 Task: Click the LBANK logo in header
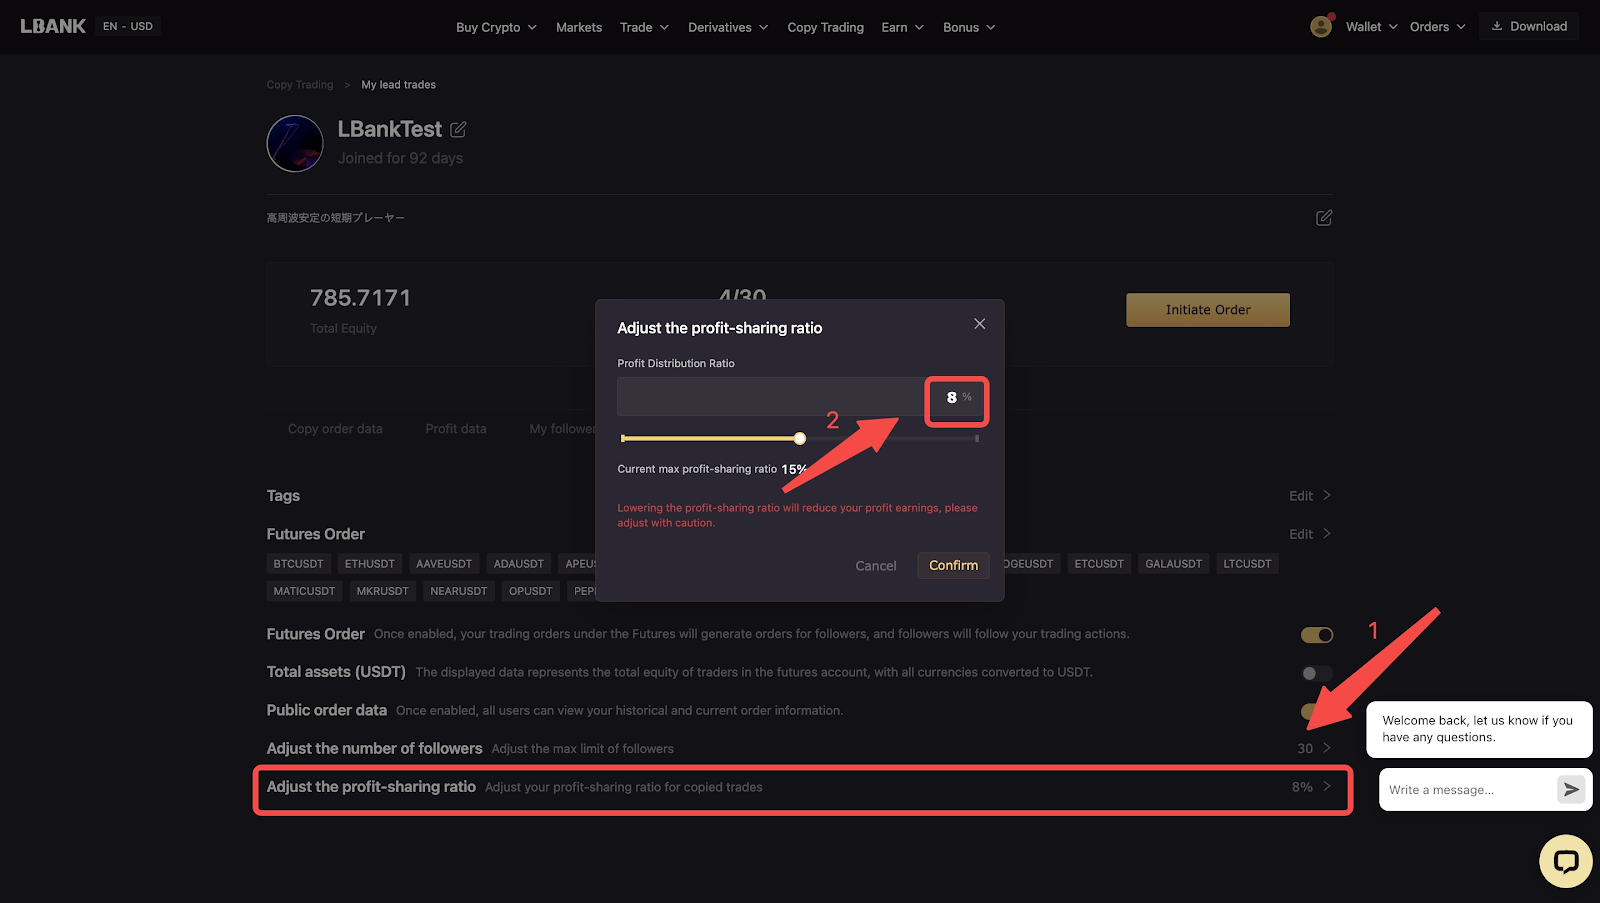[53, 26]
